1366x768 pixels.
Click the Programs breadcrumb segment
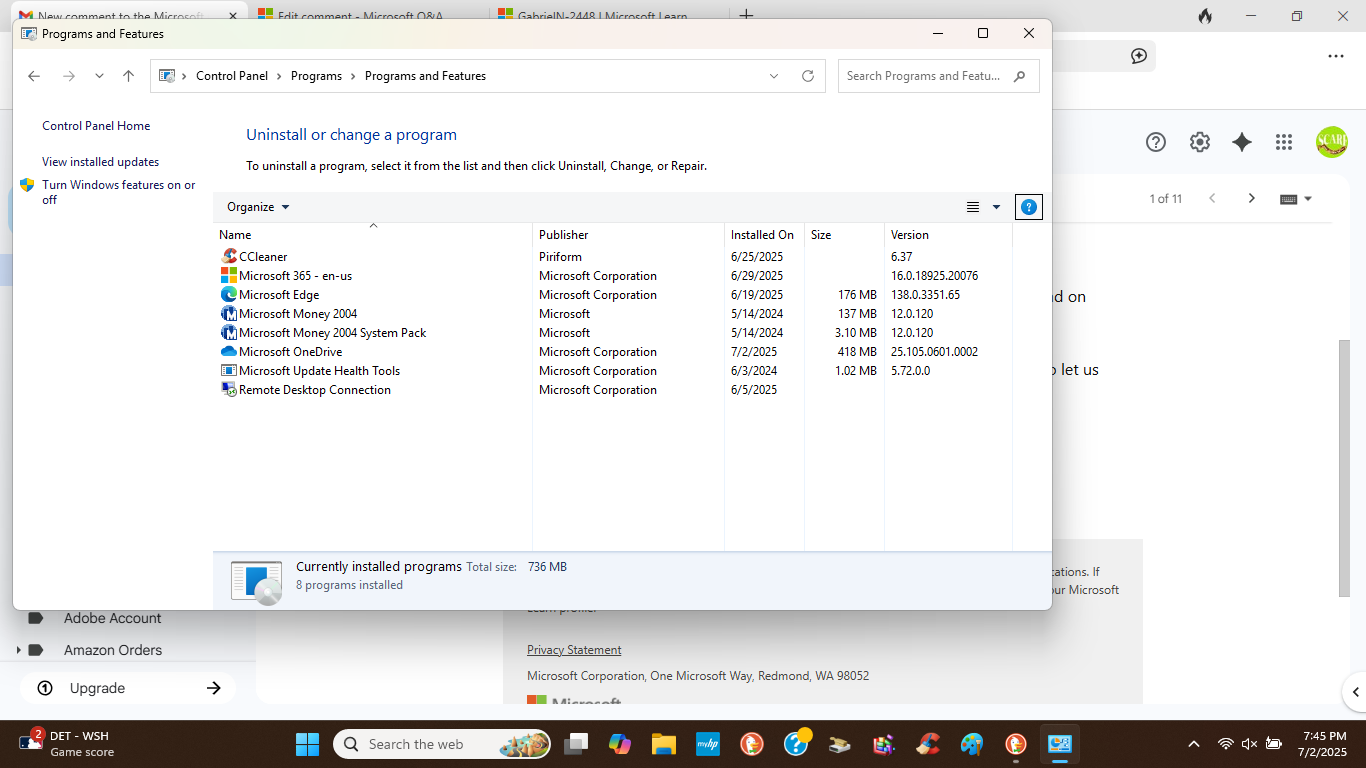coord(316,76)
